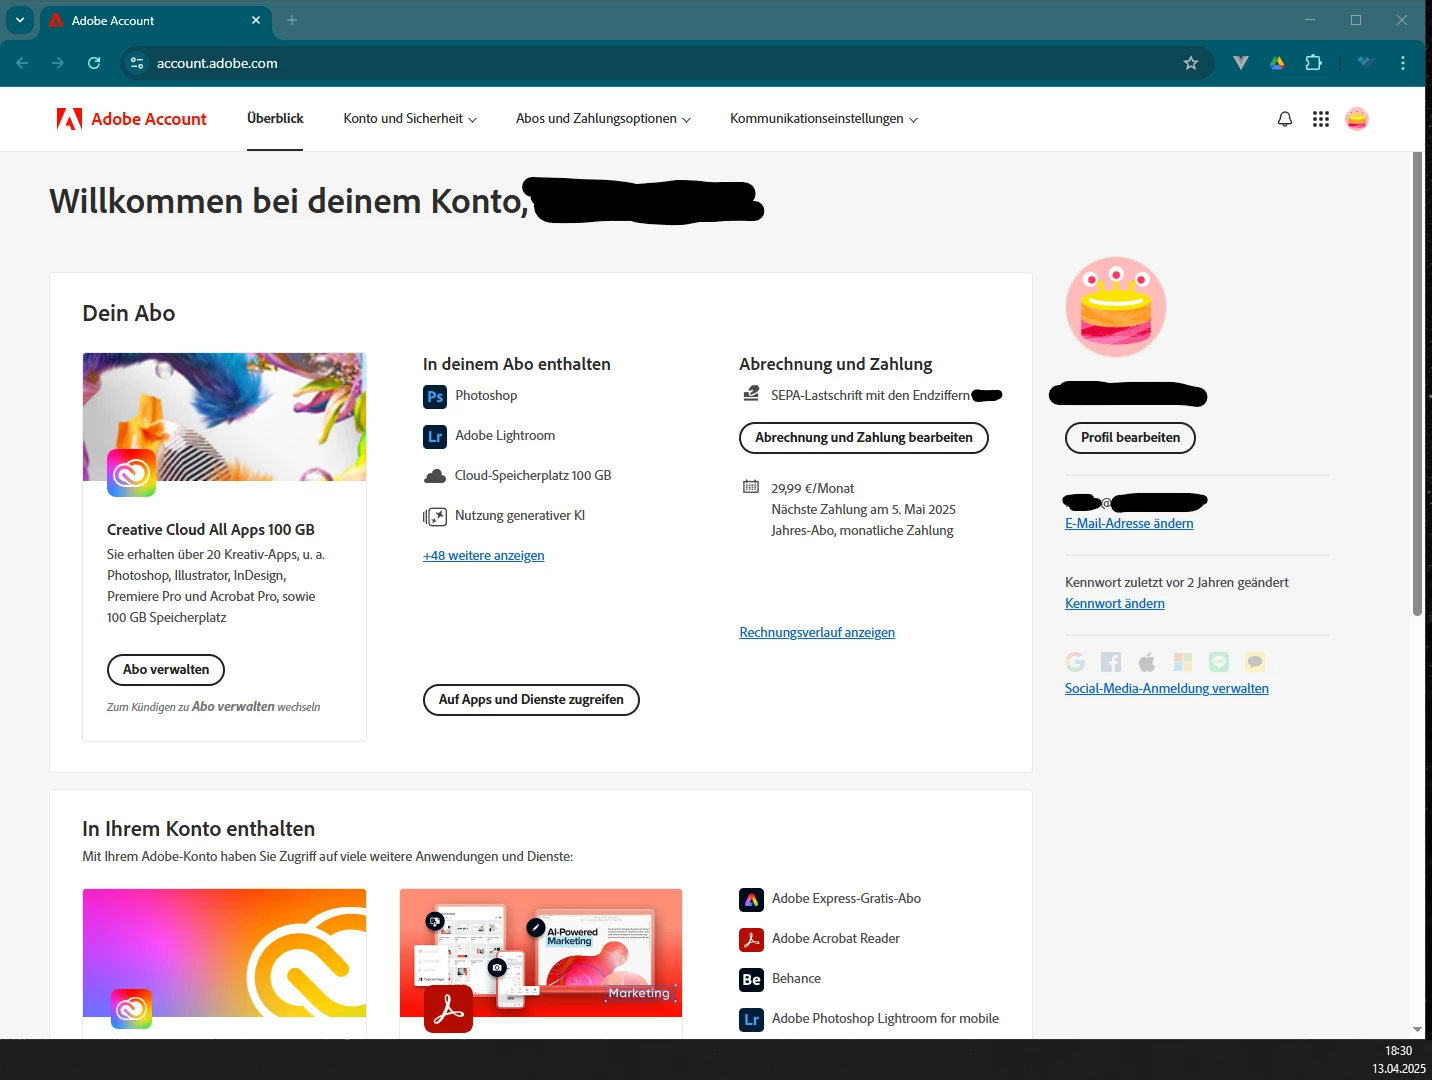The image size is (1432, 1080).
Task: Open the apps grid launcher
Action: coord(1321,119)
